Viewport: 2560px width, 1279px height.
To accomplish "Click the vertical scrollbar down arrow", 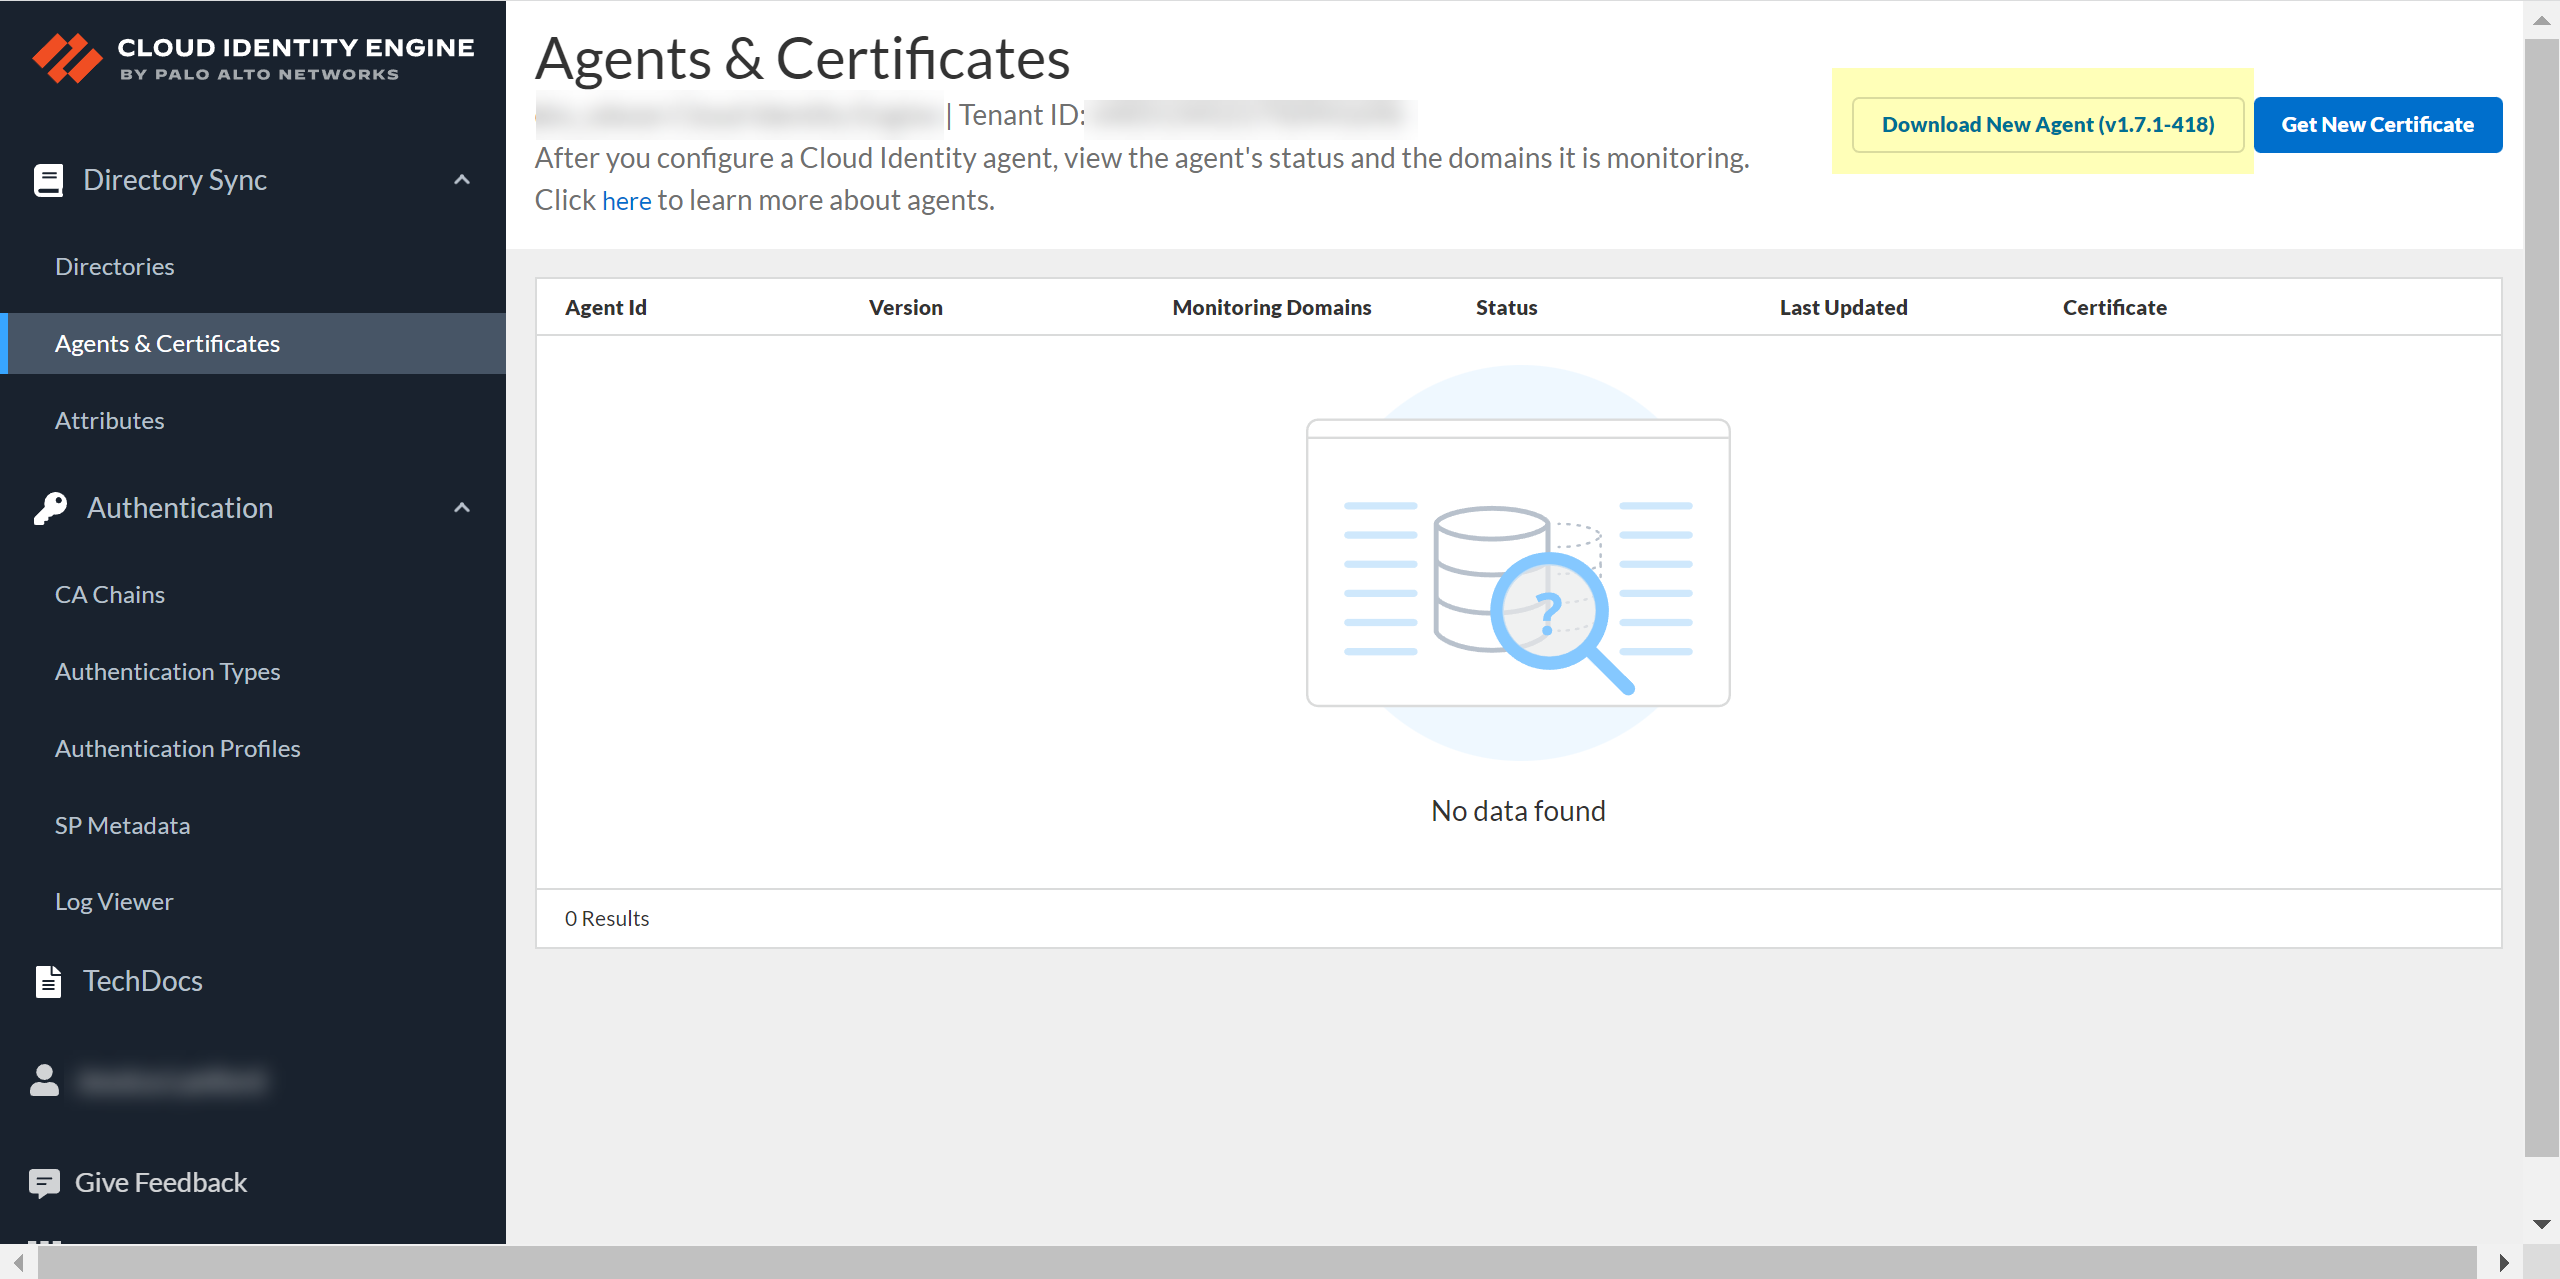I will (2541, 1225).
